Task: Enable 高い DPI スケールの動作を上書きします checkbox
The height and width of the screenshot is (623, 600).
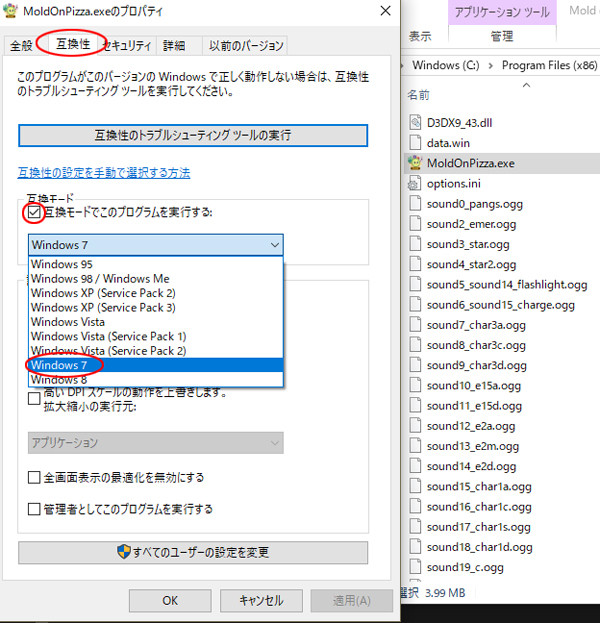Action: click(34, 399)
